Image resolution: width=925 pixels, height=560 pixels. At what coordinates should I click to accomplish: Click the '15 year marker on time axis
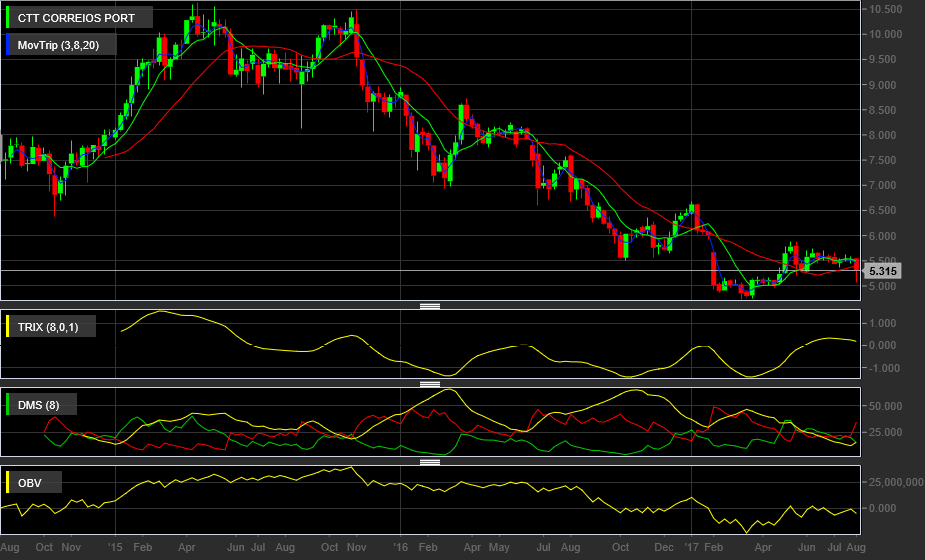pyautogui.click(x=115, y=549)
